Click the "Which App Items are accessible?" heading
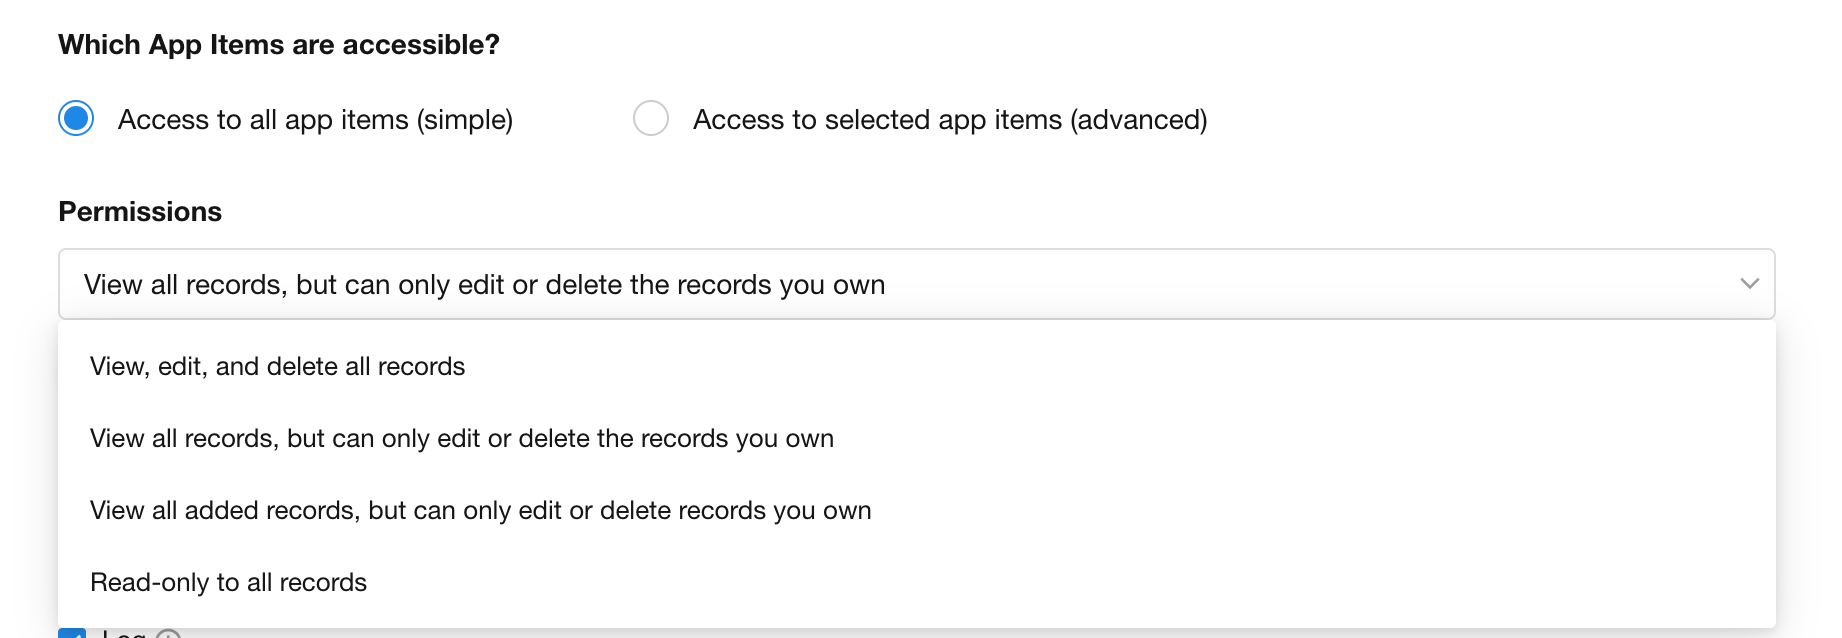The width and height of the screenshot is (1842, 638). coord(279,45)
